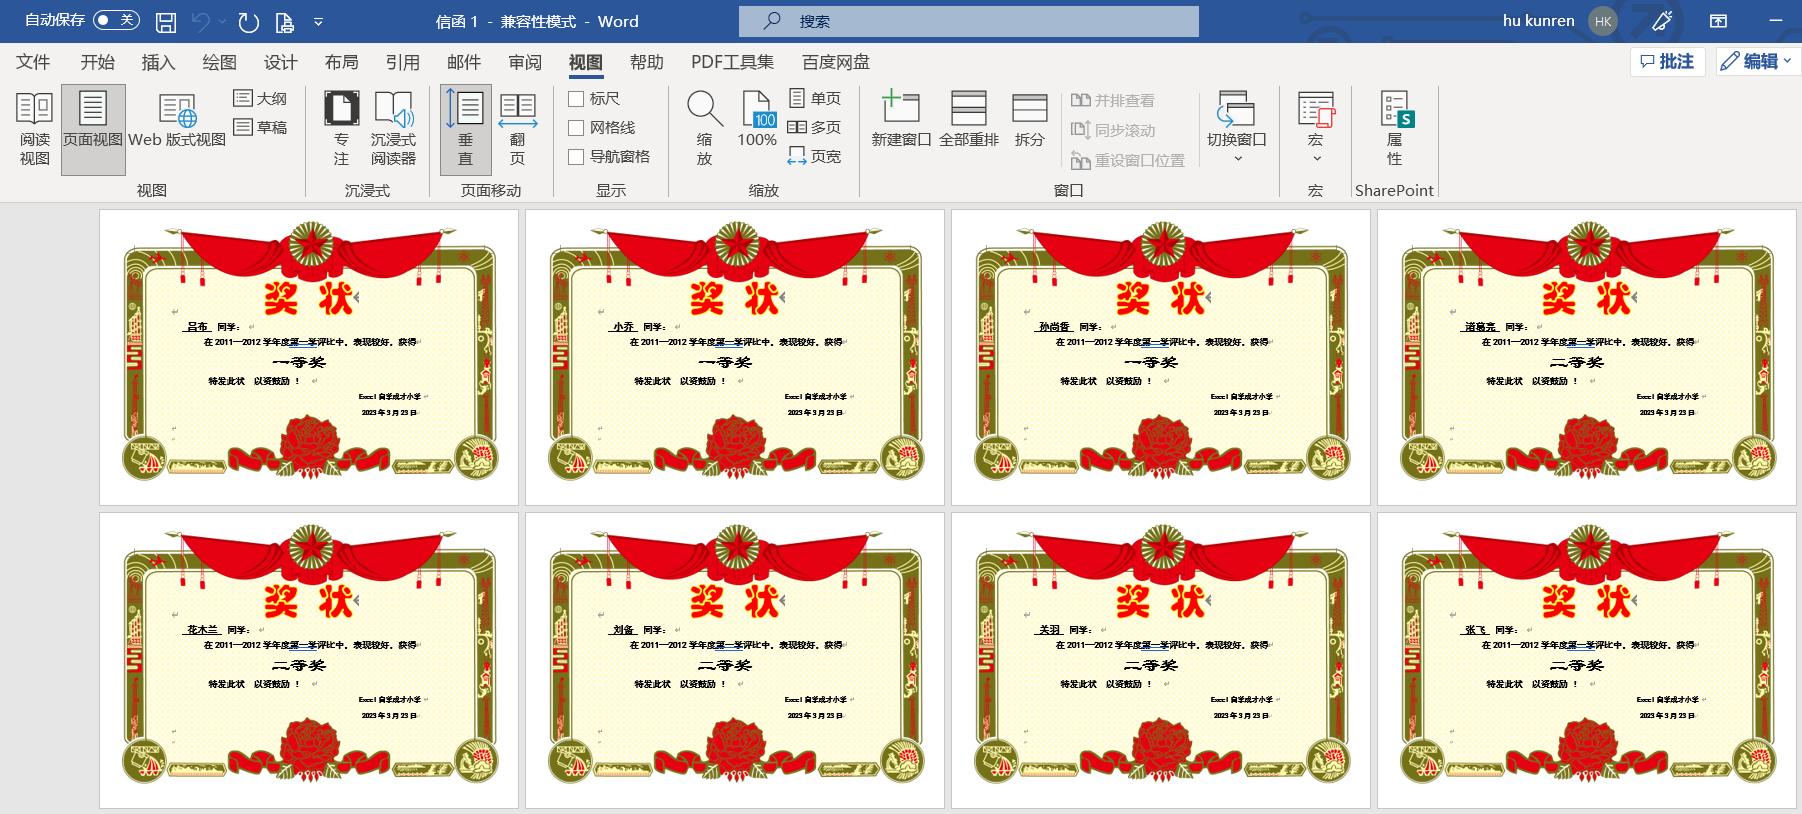Select the 花木兰 certificate page

pyautogui.click(x=309, y=660)
